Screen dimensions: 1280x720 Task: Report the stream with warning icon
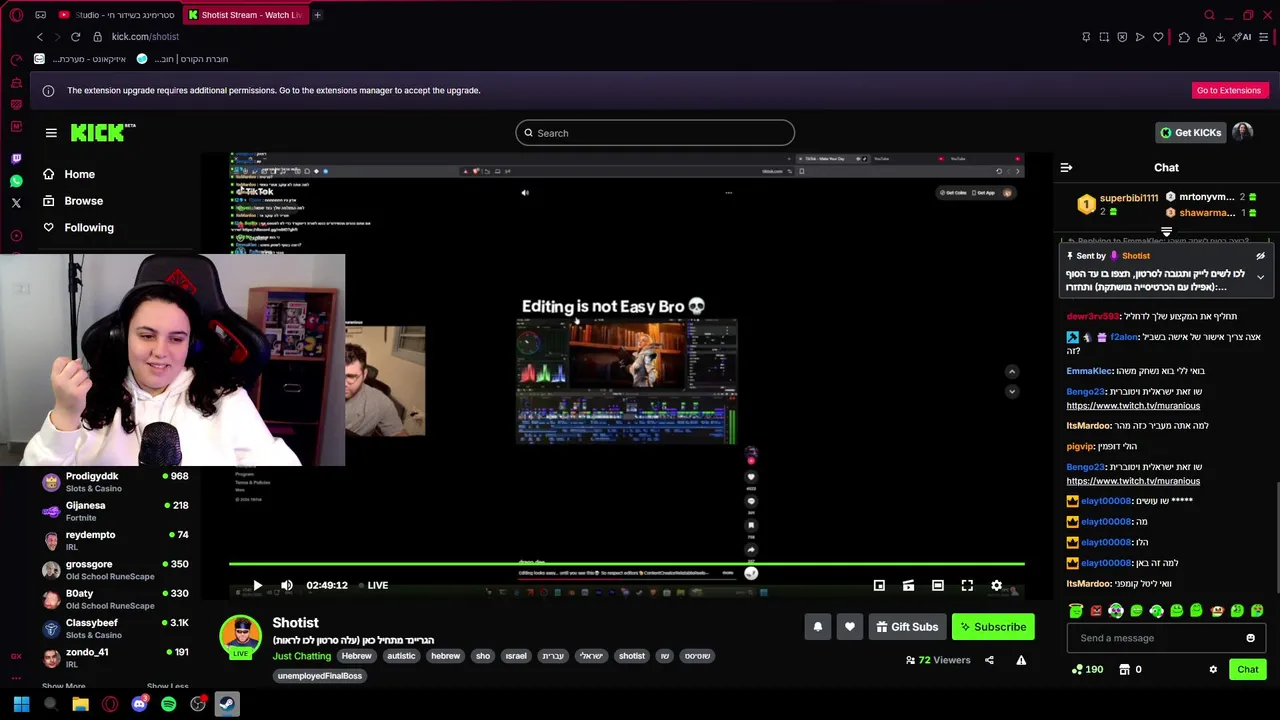tap(1021, 660)
